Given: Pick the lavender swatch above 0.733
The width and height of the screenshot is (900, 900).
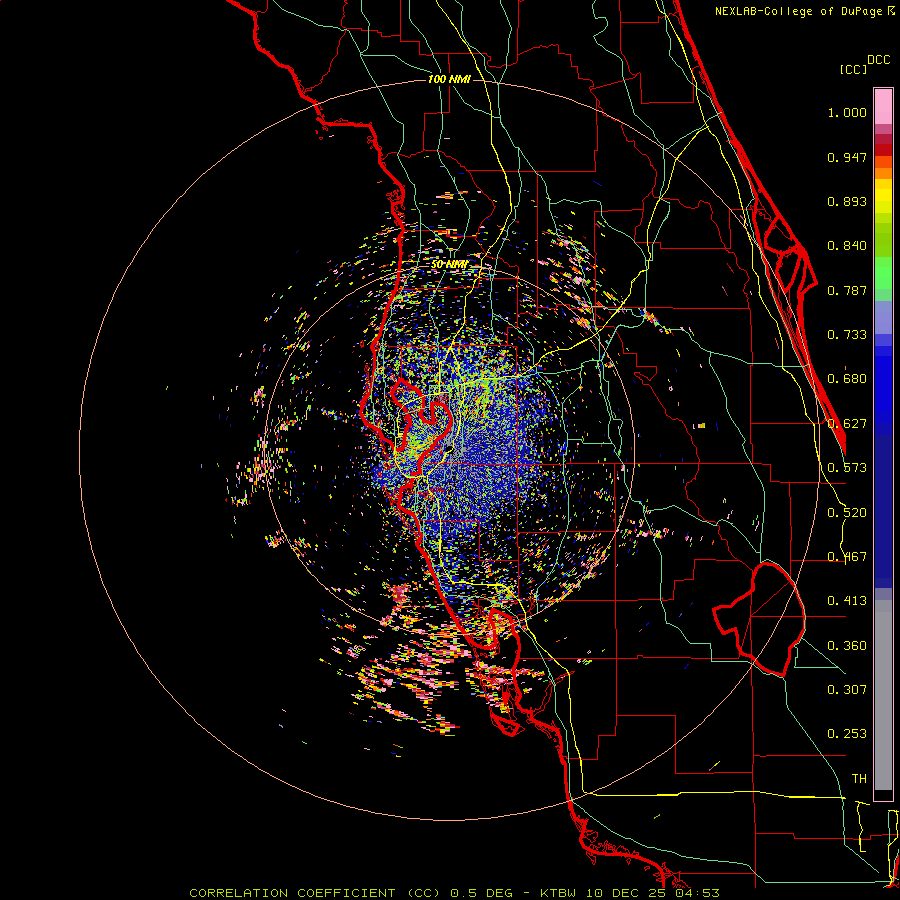Looking at the screenshot, I should click(x=883, y=317).
